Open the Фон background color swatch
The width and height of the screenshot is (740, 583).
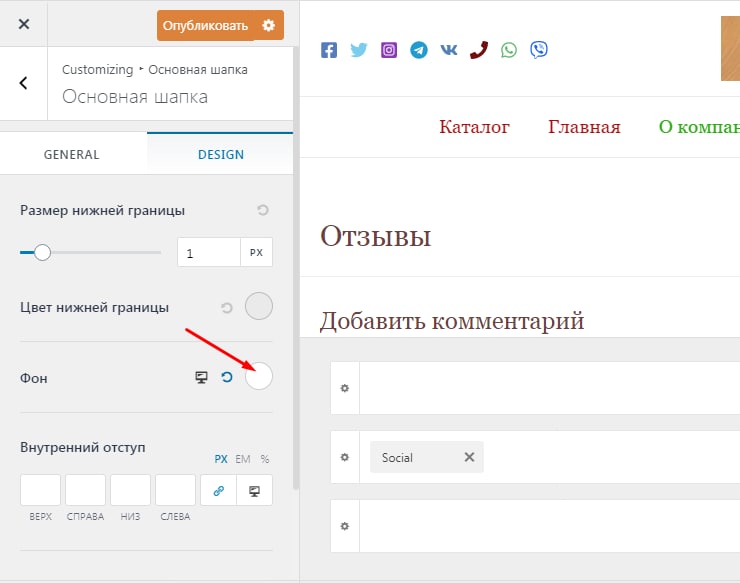pyautogui.click(x=259, y=376)
